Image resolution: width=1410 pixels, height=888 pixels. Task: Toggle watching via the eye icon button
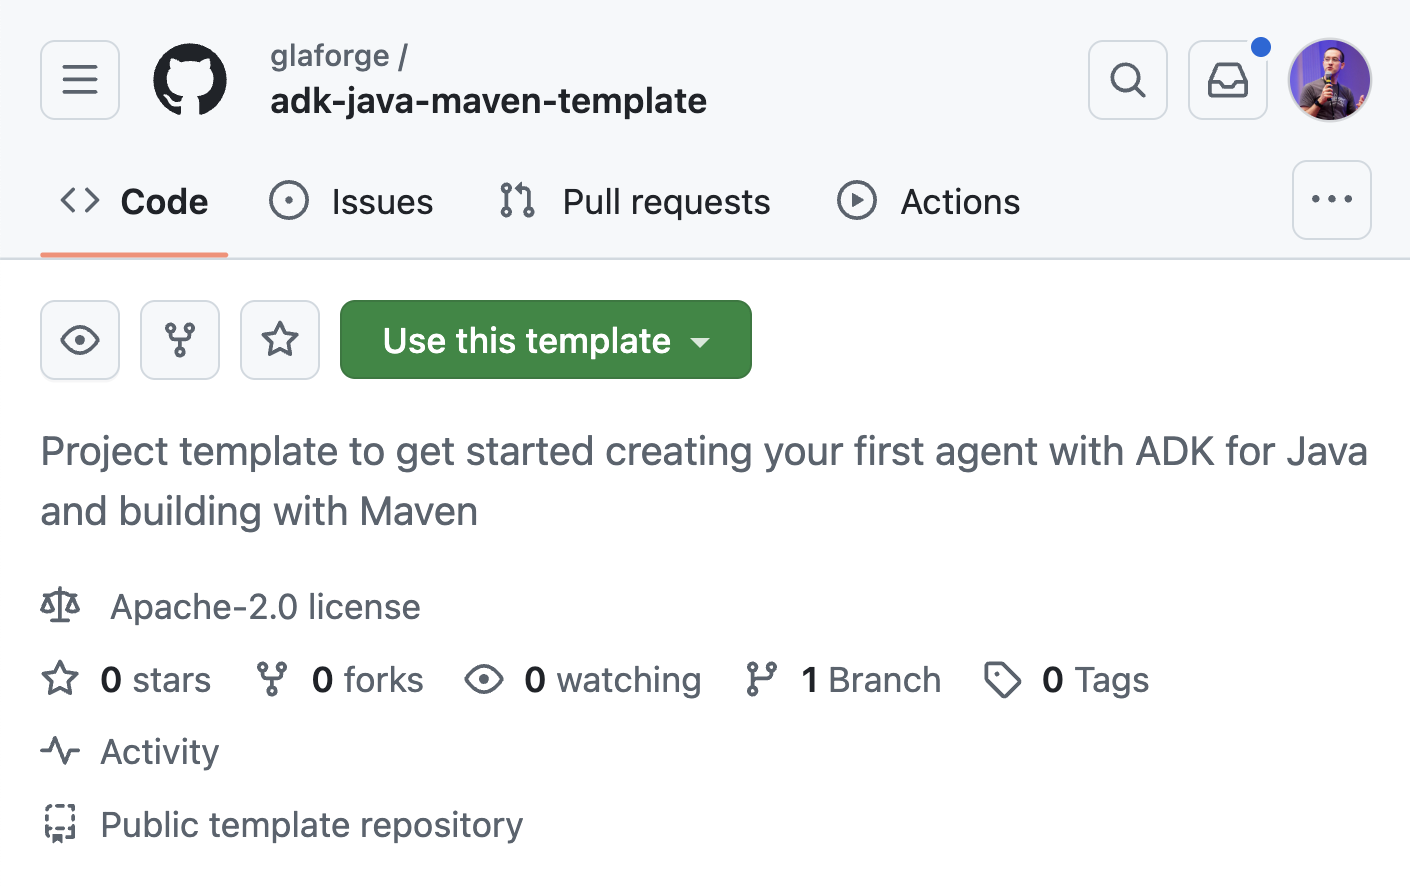tap(80, 340)
